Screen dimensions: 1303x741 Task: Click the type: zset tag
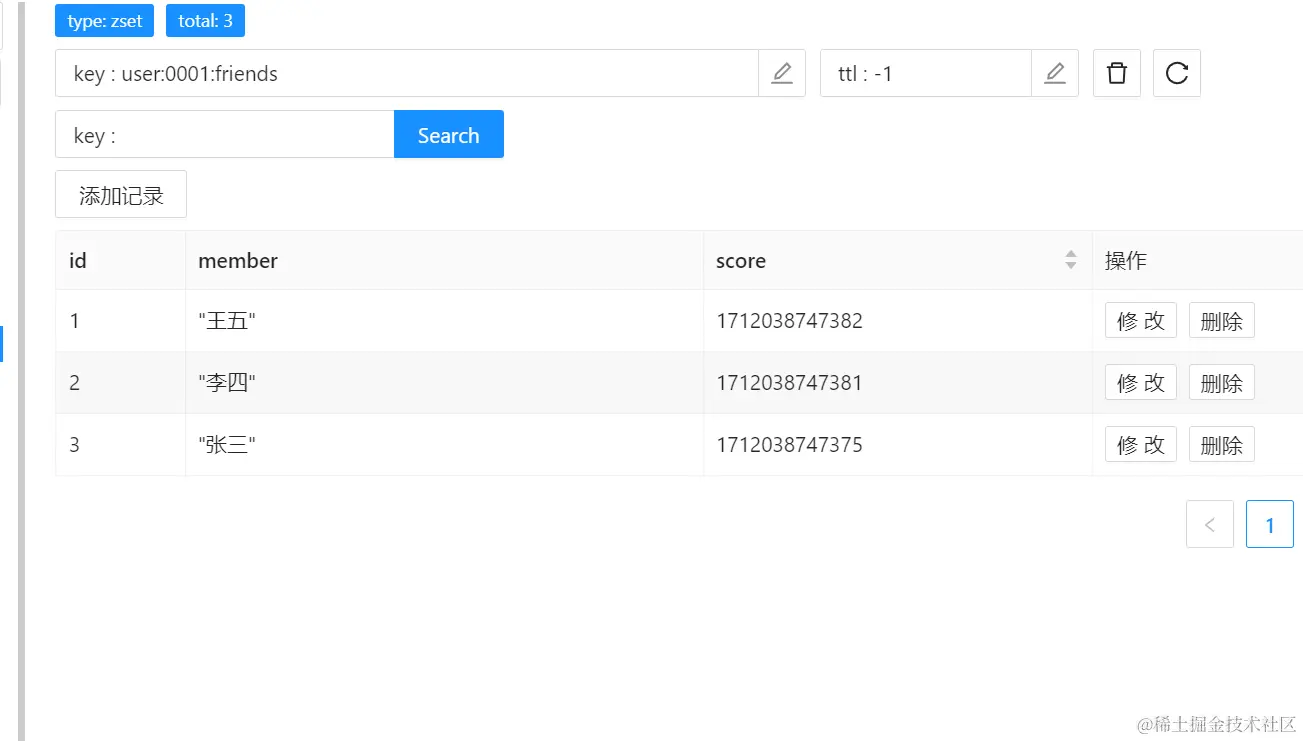click(x=104, y=20)
